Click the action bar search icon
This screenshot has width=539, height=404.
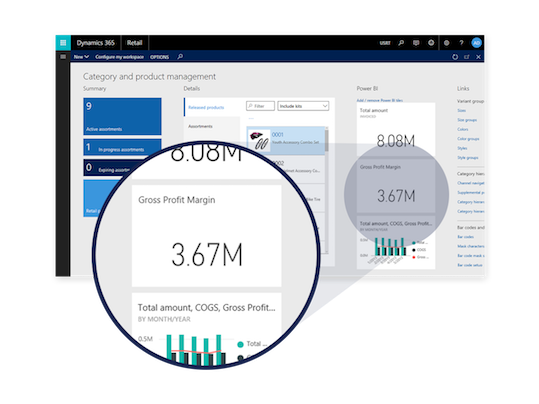click(x=180, y=56)
